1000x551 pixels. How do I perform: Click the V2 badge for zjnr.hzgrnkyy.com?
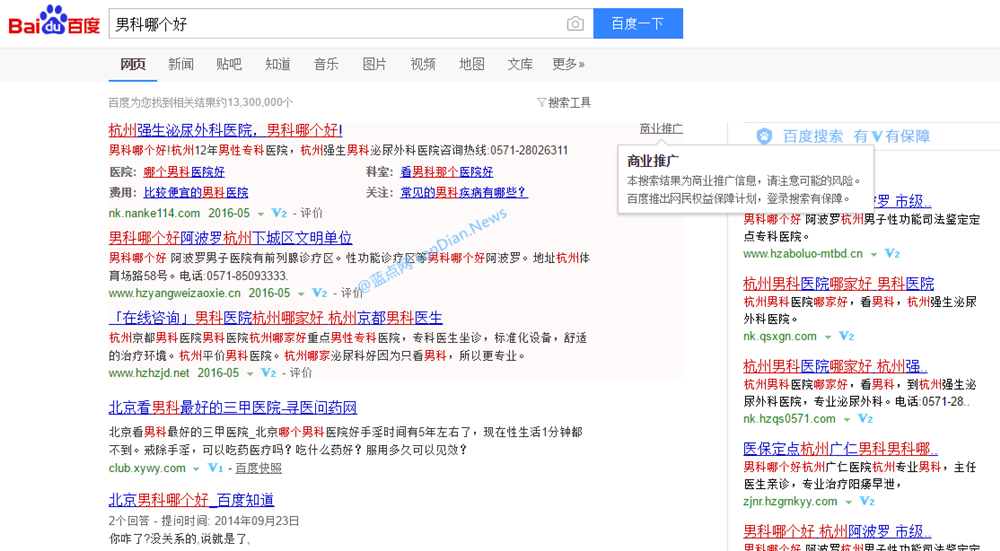(867, 502)
